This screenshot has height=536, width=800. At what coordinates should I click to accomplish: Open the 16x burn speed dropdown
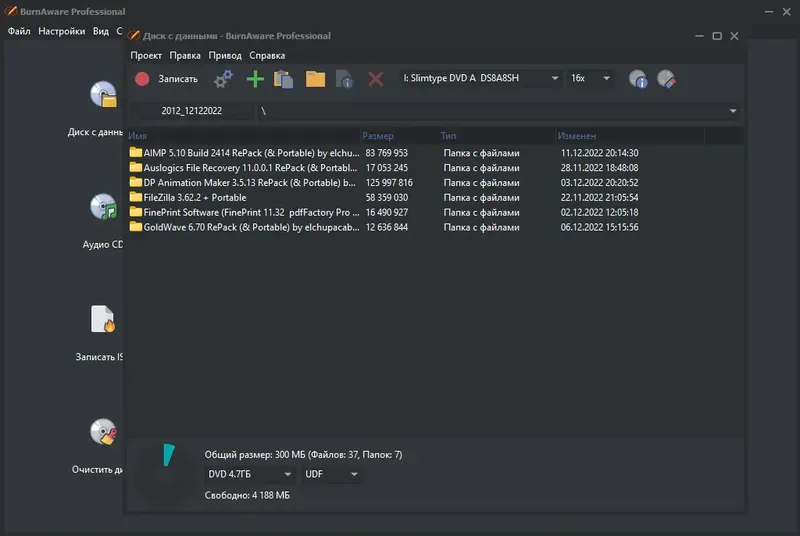point(590,78)
